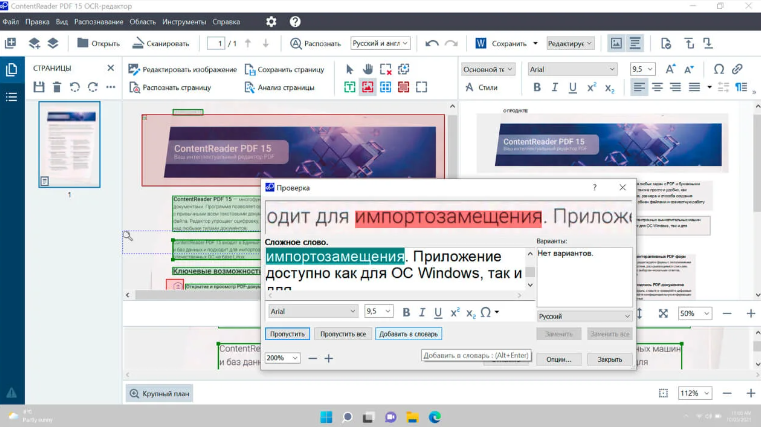Open the File menu

(x=10, y=21)
